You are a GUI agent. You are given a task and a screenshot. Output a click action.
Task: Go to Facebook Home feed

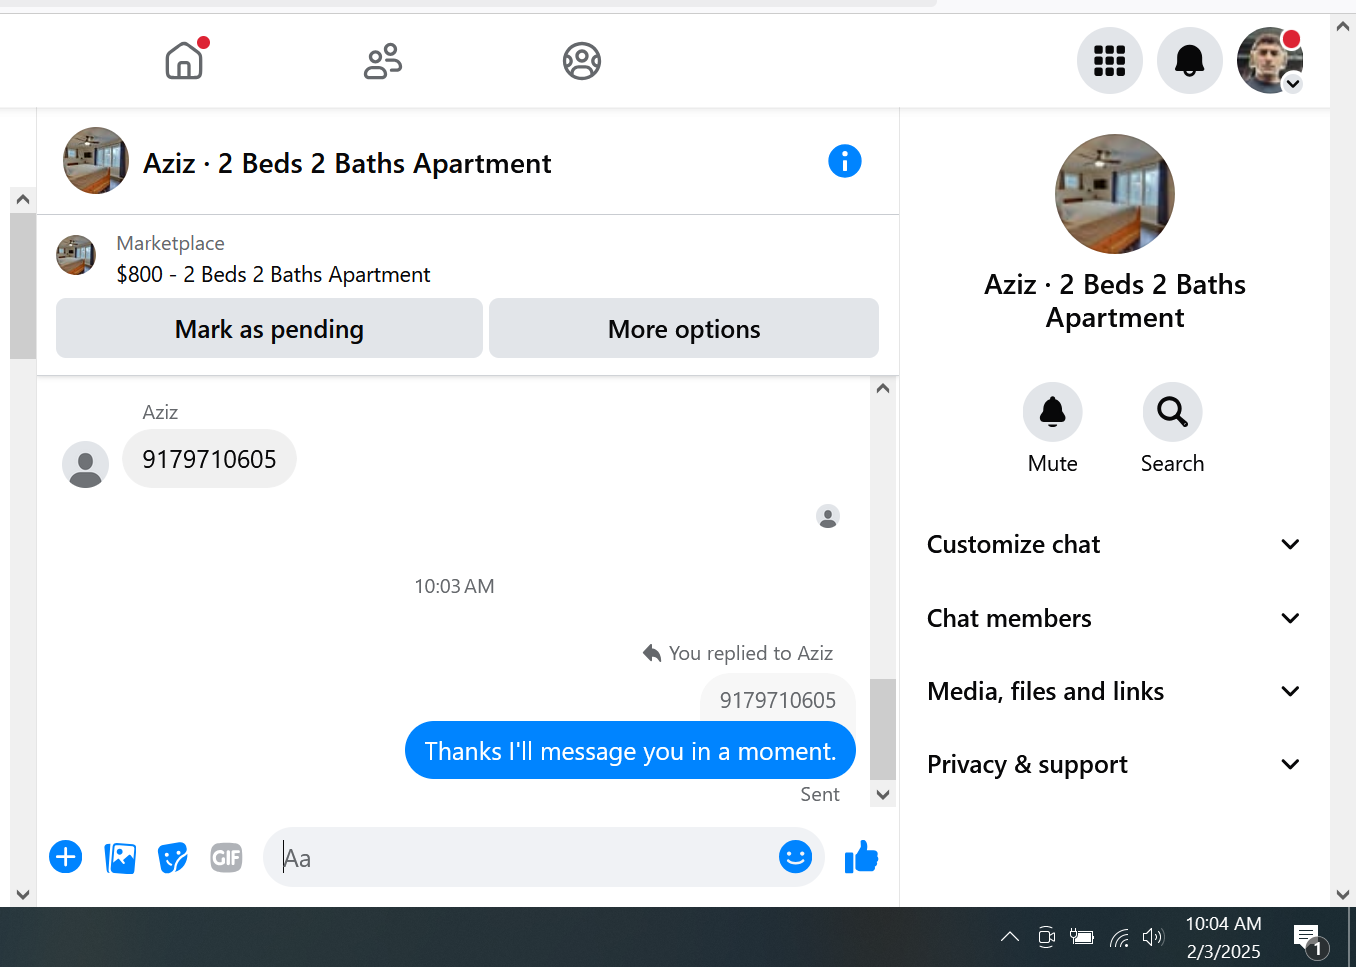tap(184, 61)
